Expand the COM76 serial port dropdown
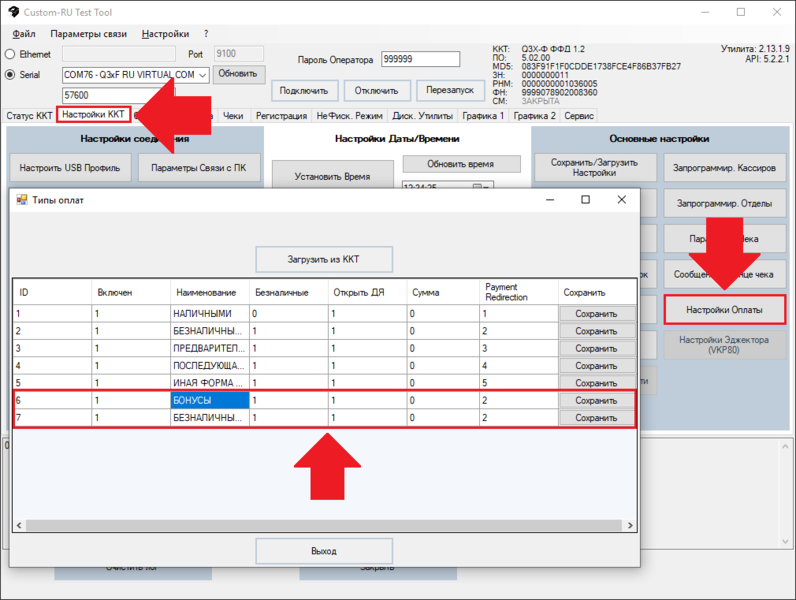 coord(202,75)
